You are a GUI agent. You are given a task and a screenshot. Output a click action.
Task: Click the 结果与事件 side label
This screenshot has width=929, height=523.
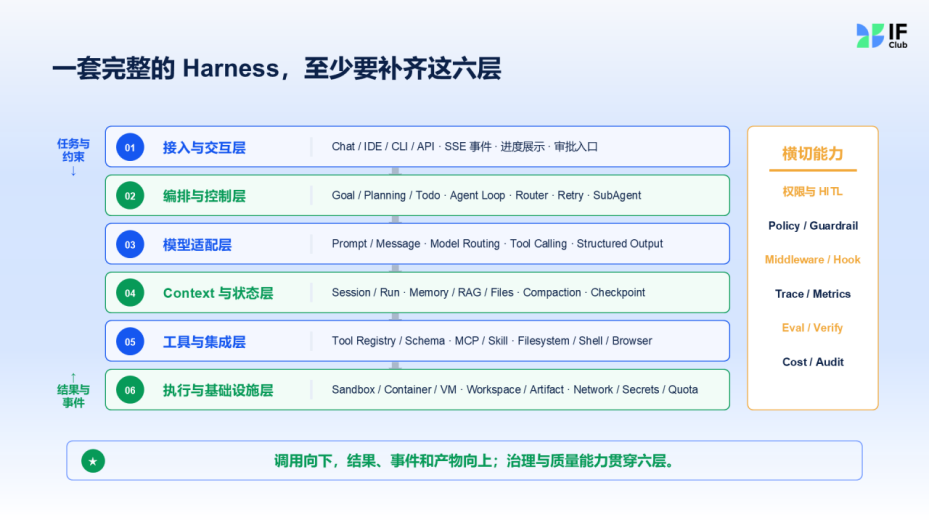coord(73,396)
